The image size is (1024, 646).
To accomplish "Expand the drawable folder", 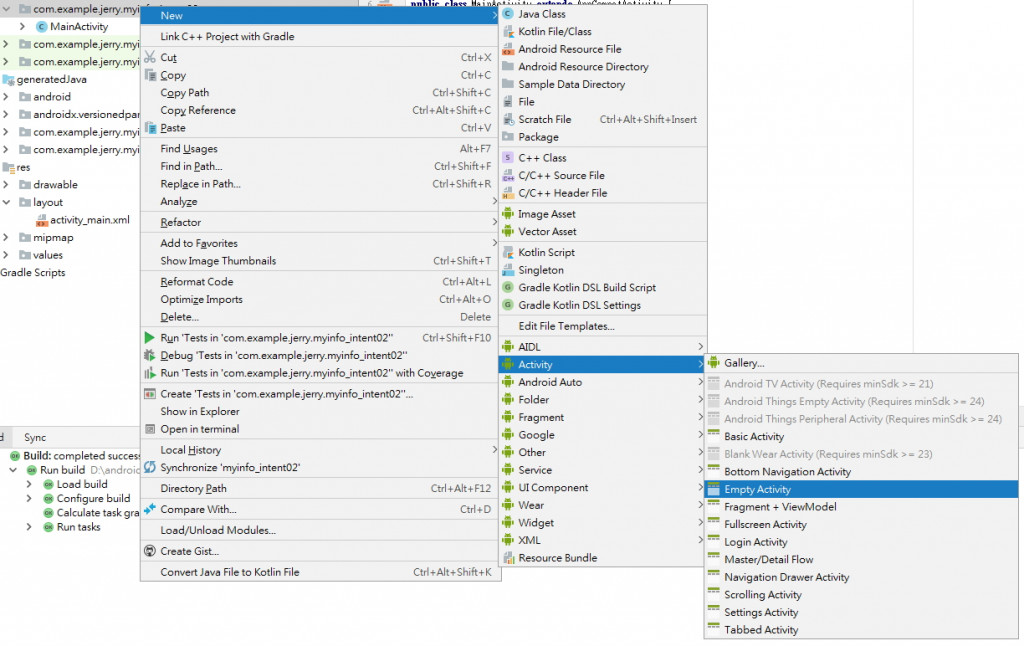I will point(6,185).
